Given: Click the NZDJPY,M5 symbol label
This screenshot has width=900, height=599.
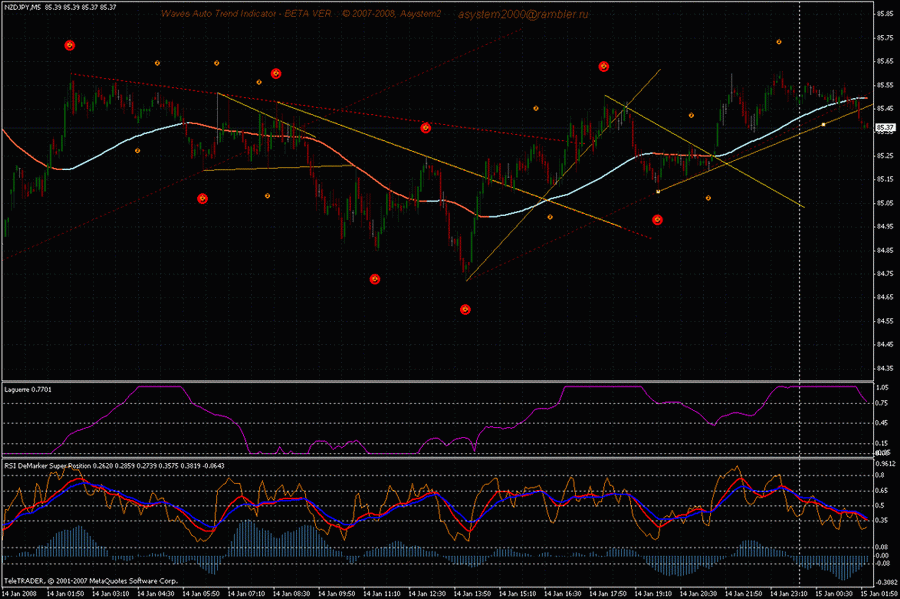Looking at the screenshot, I should (21, 7).
